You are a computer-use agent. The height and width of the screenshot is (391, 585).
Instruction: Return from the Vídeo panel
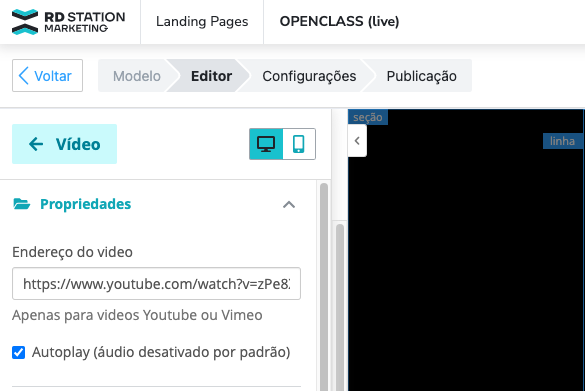click(65, 144)
